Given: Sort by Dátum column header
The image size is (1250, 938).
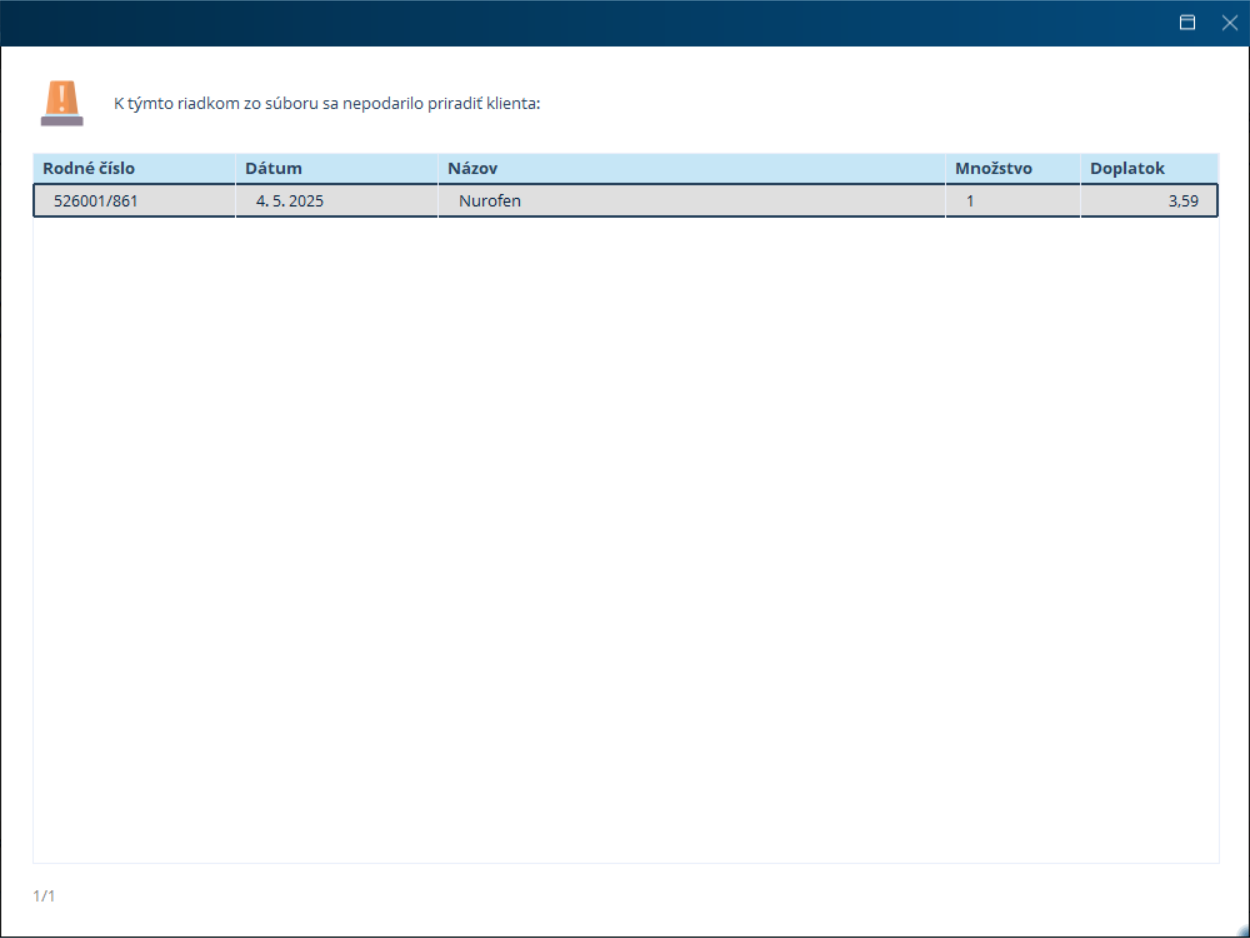Looking at the screenshot, I should point(337,168).
